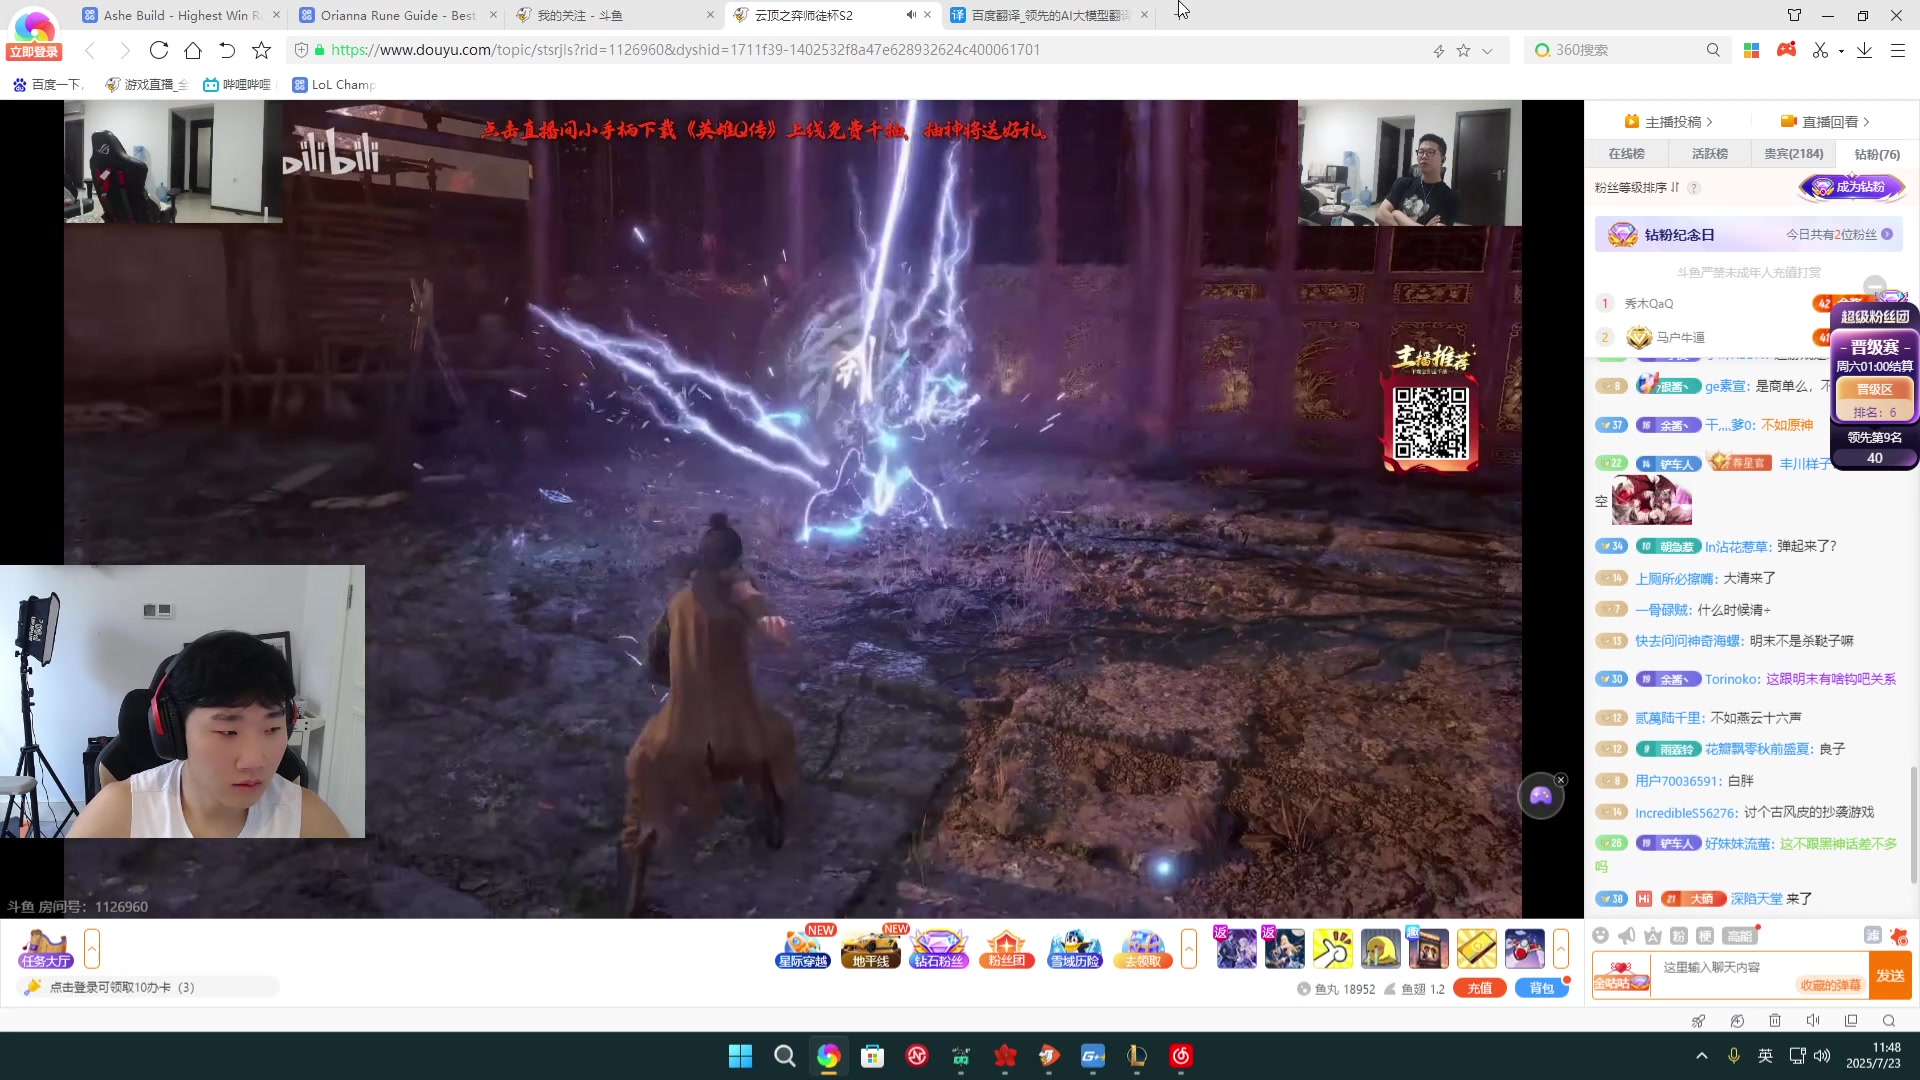Click the trash cleanup icon in status bar
Image resolution: width=1920 pixels, height=1080 pixels.
[x=1775, y=1021]
